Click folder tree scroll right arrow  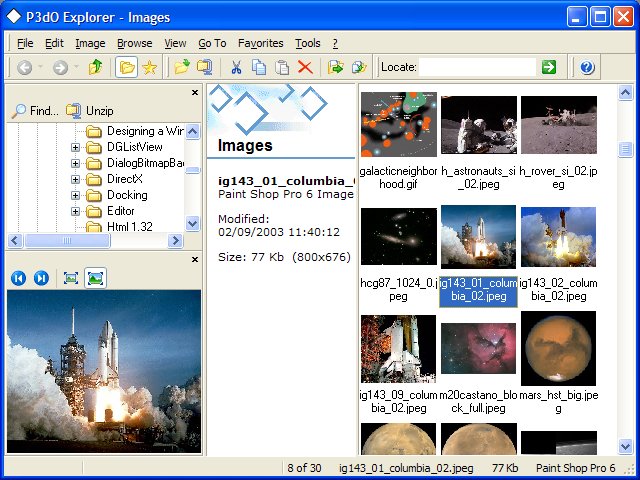click(176, 240)
